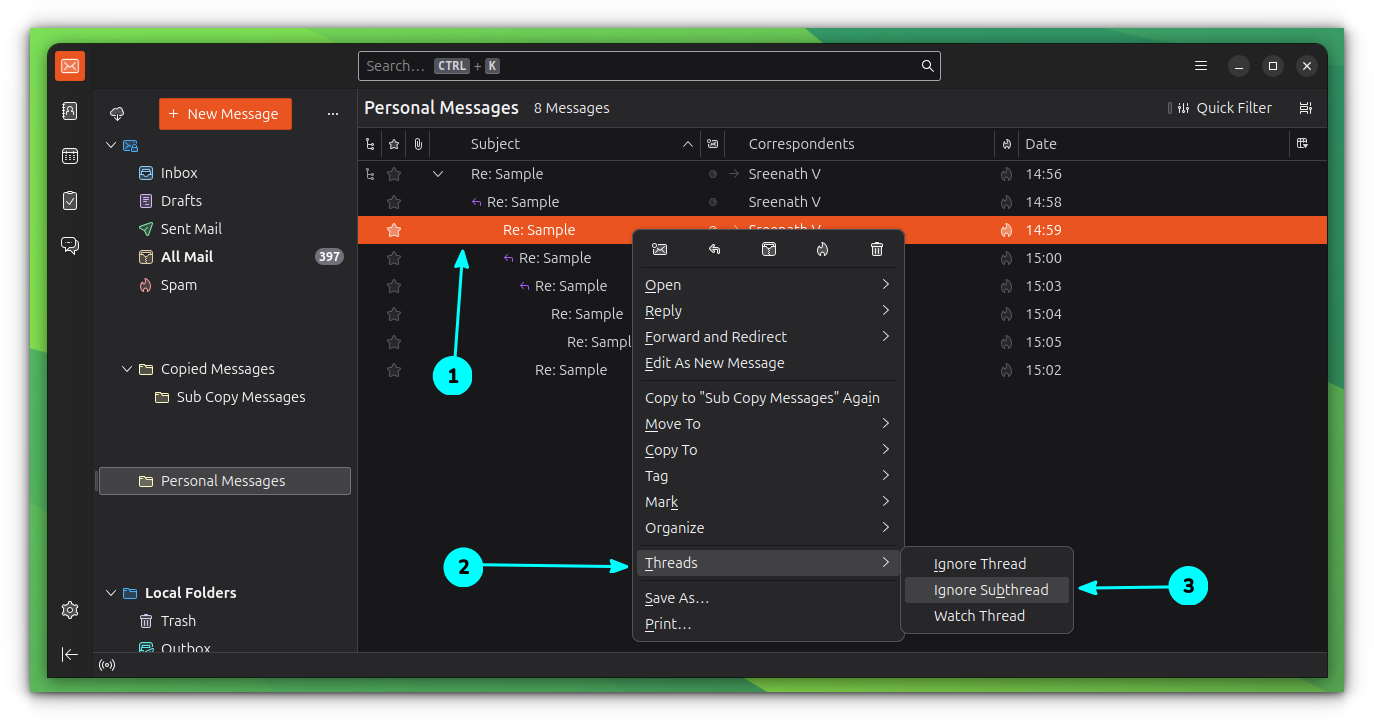The height and width of the screenshot is (724, 1374).
Task: Click the New Message button
Action: (225, 114)
